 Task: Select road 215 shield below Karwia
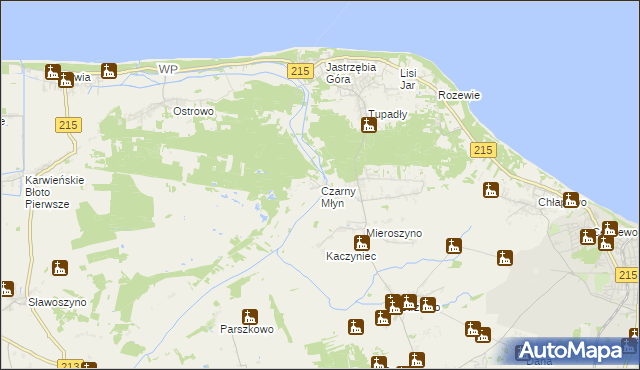(x=68, y=125)
